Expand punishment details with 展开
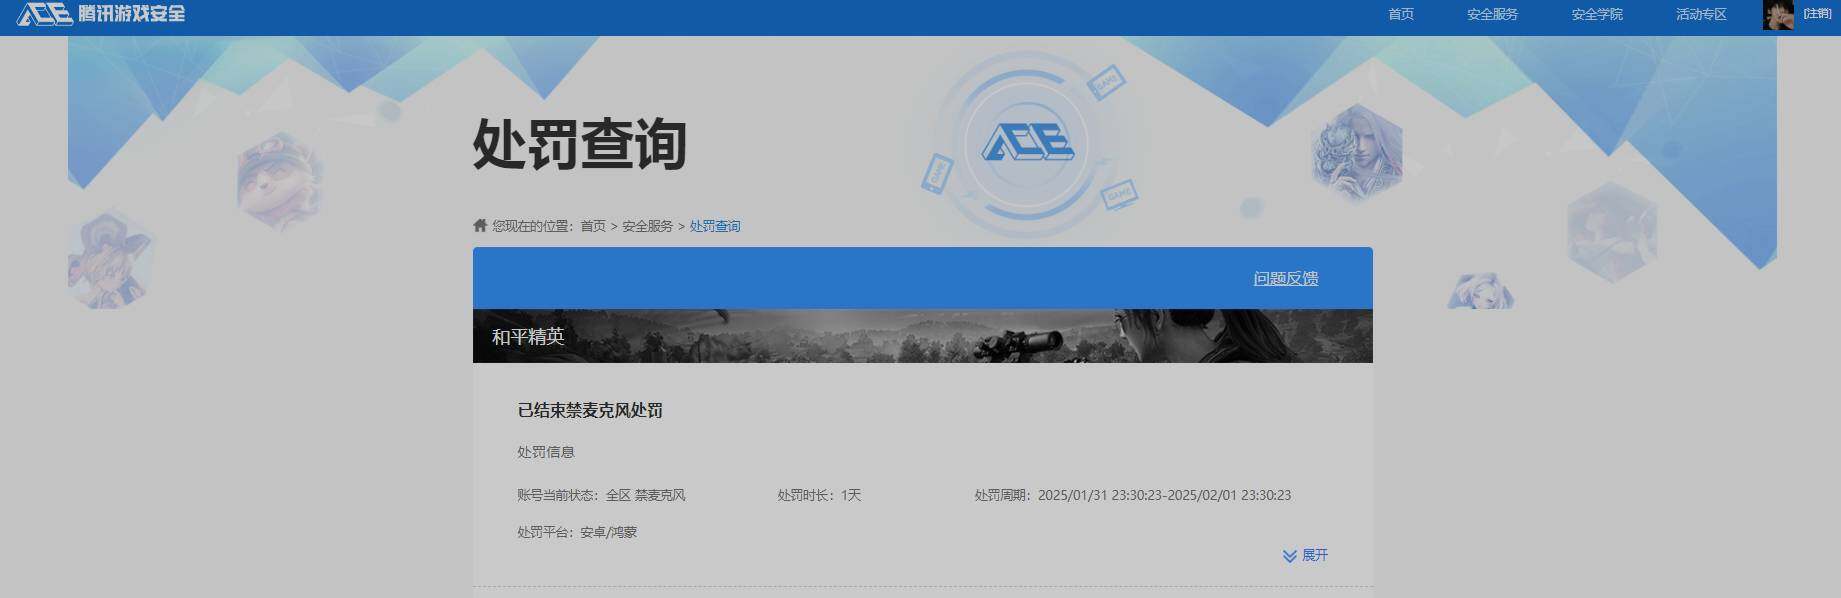The height and width of the screenshot is (598, 1841). pyautogui.click(x=1315, y=555)
